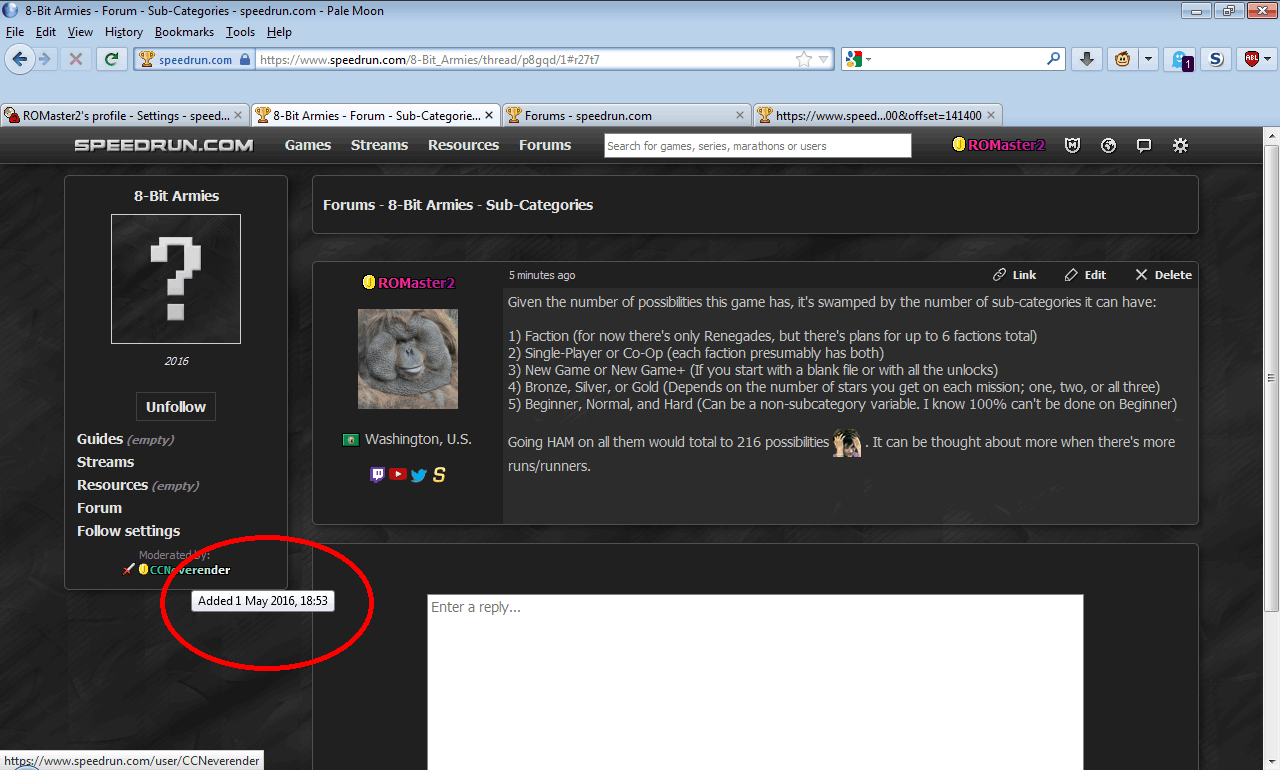The width and height of the screenshot is (1280, 770).
Task: Click the orangutan avatar image
Action: (x=408, y=359)
